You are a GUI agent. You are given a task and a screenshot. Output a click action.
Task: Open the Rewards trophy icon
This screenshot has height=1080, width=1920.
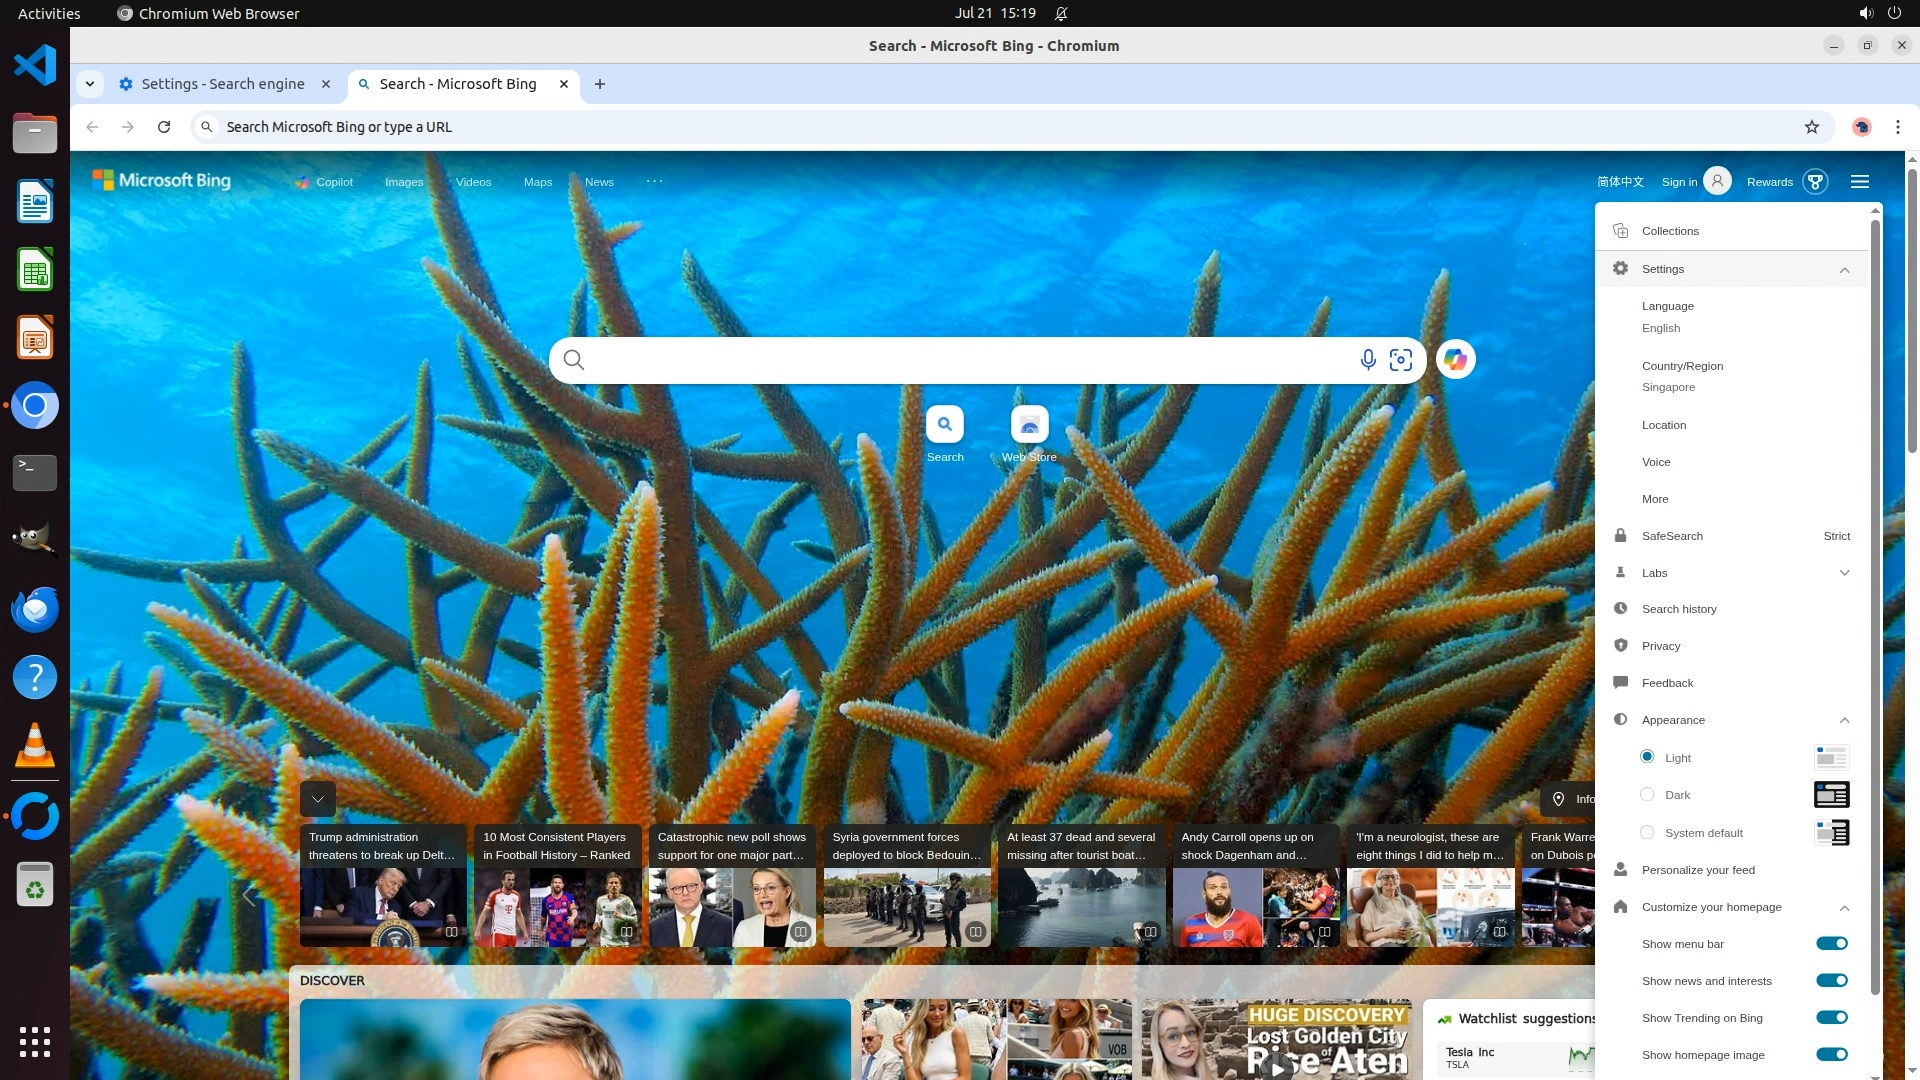coord(1815,182)
